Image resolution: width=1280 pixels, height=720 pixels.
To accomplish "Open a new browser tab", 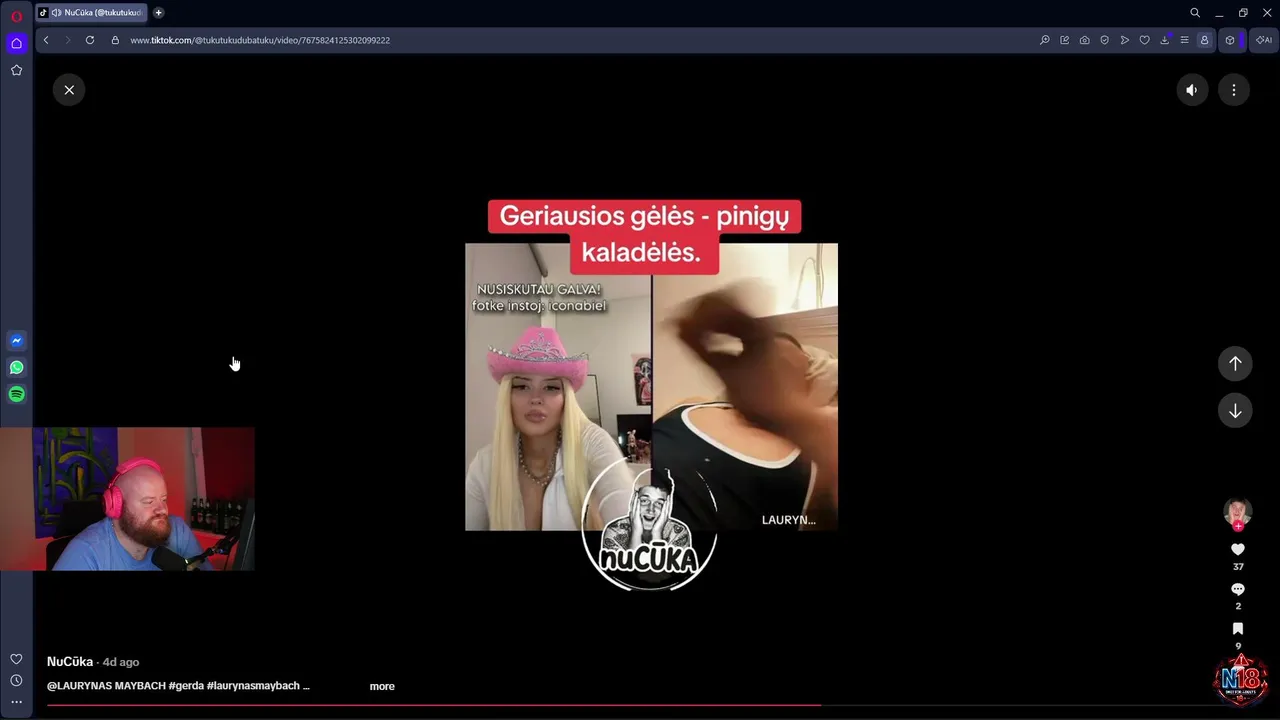I will tap(158, 13).
